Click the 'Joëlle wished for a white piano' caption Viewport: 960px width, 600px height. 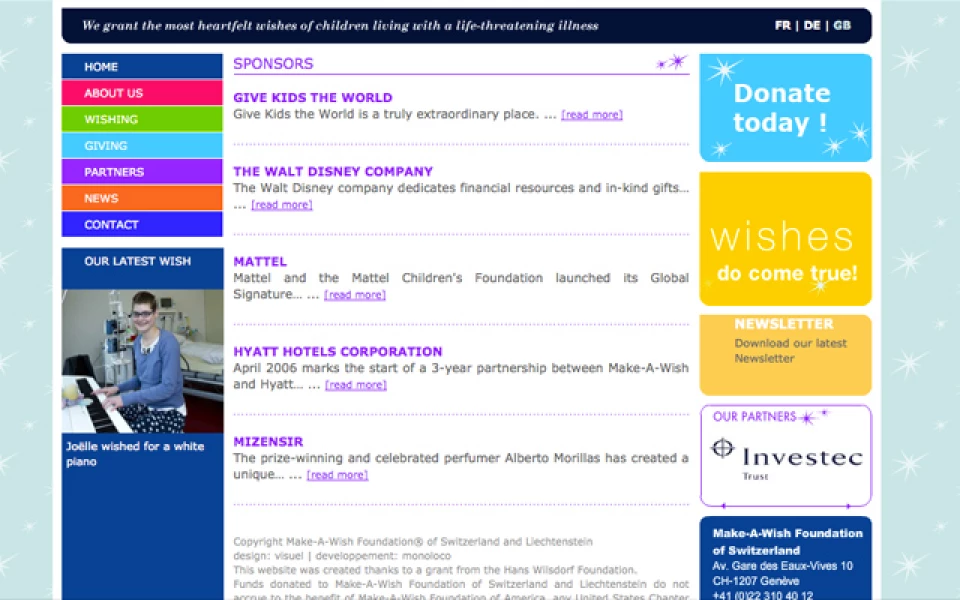(135, 454)
